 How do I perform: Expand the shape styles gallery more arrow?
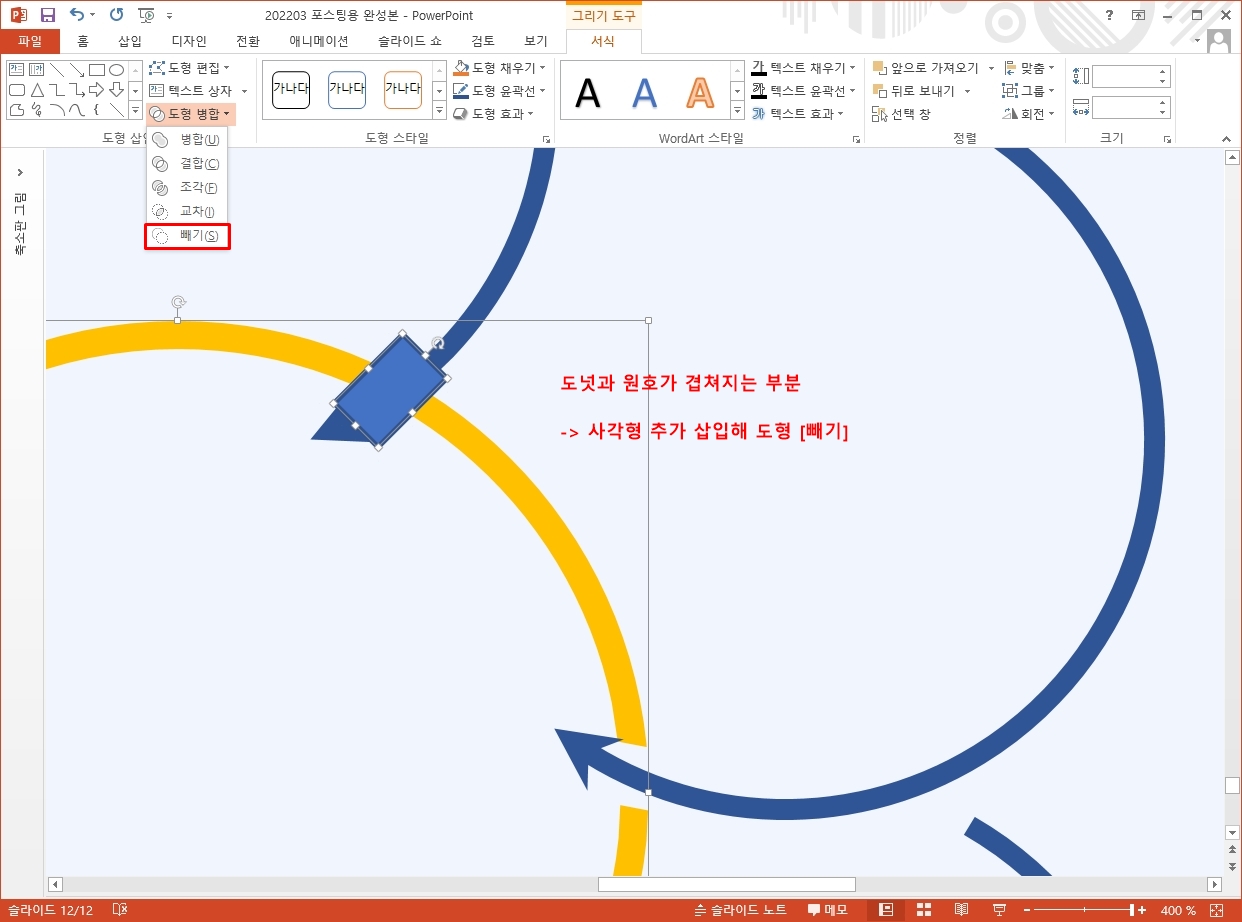(439, 111)
